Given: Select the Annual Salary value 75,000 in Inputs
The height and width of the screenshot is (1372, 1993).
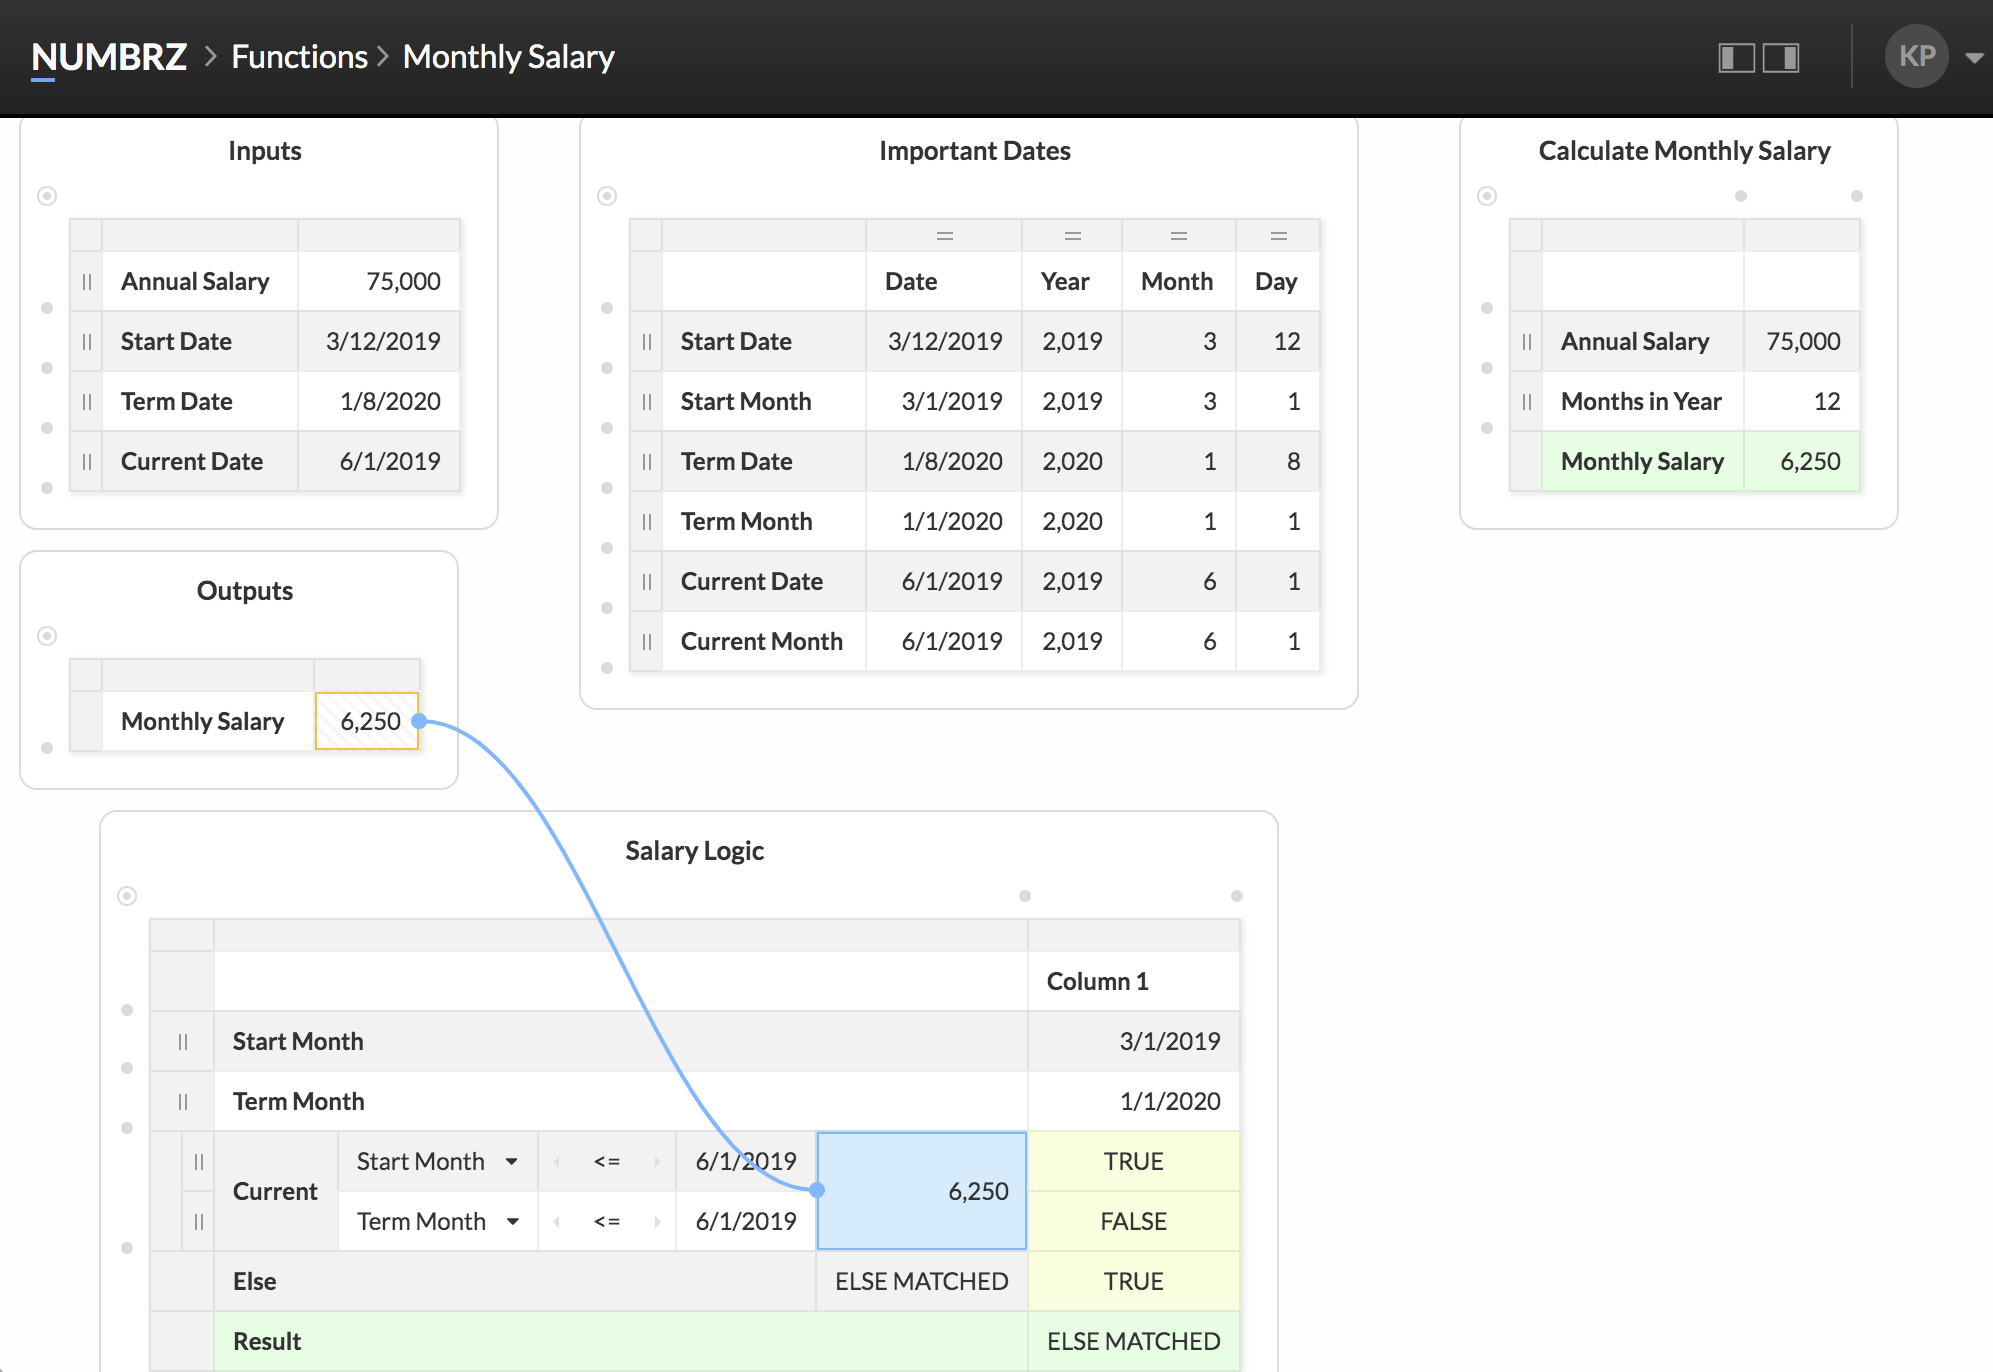Looking at the screenshot, I should (380, 281).
